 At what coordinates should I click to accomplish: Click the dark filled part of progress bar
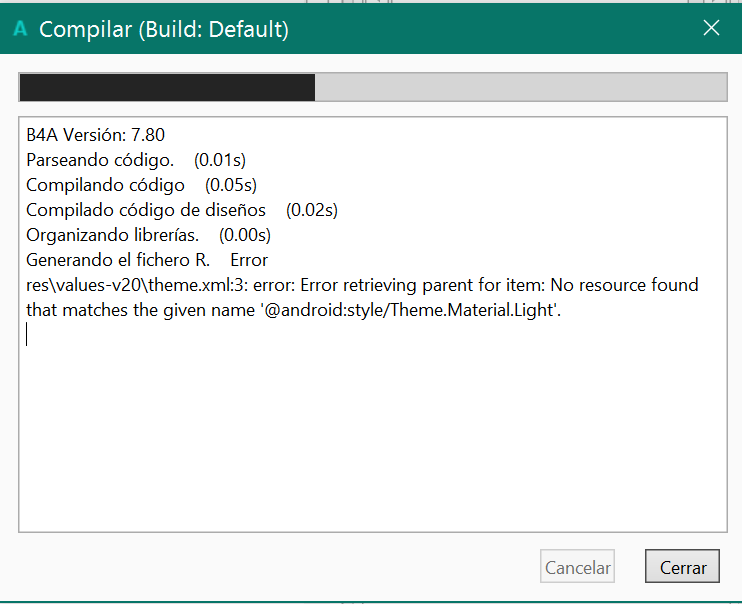pos(167,87)
